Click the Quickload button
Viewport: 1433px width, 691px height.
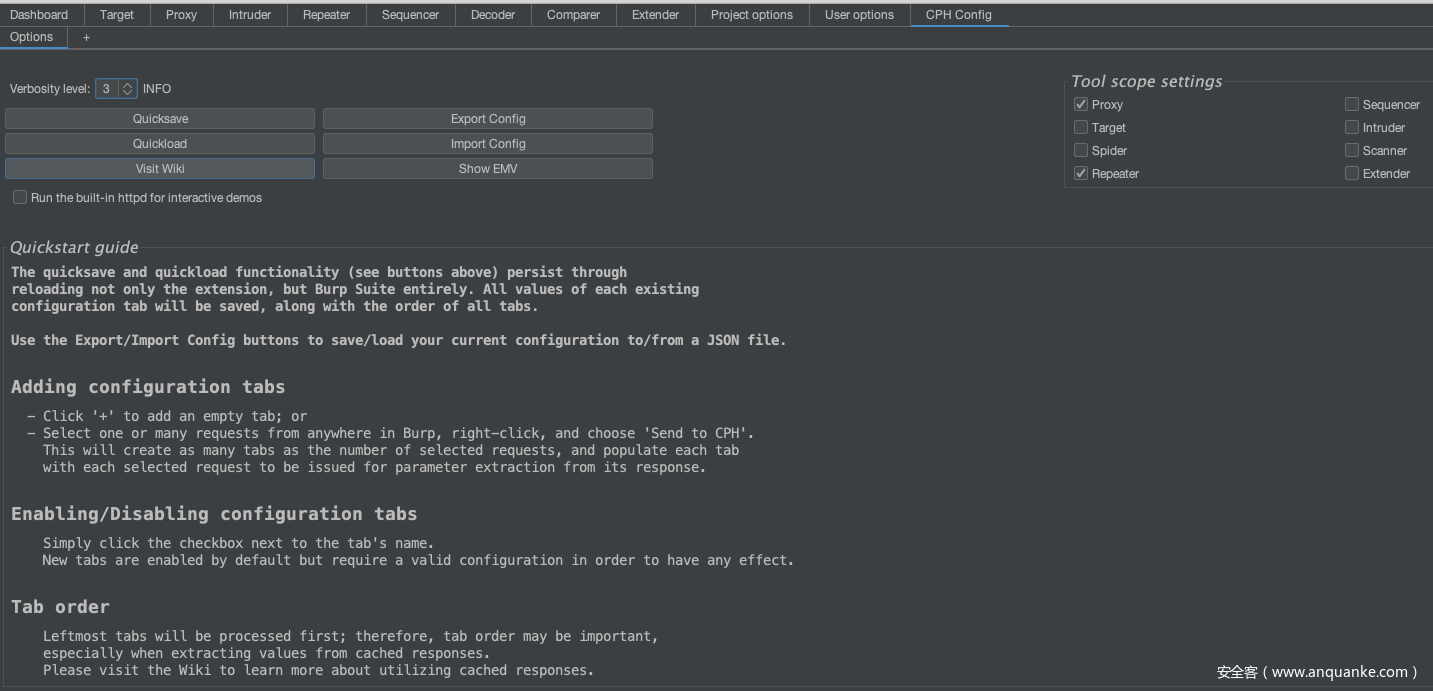pyautogui.click(x=160, y=144)
